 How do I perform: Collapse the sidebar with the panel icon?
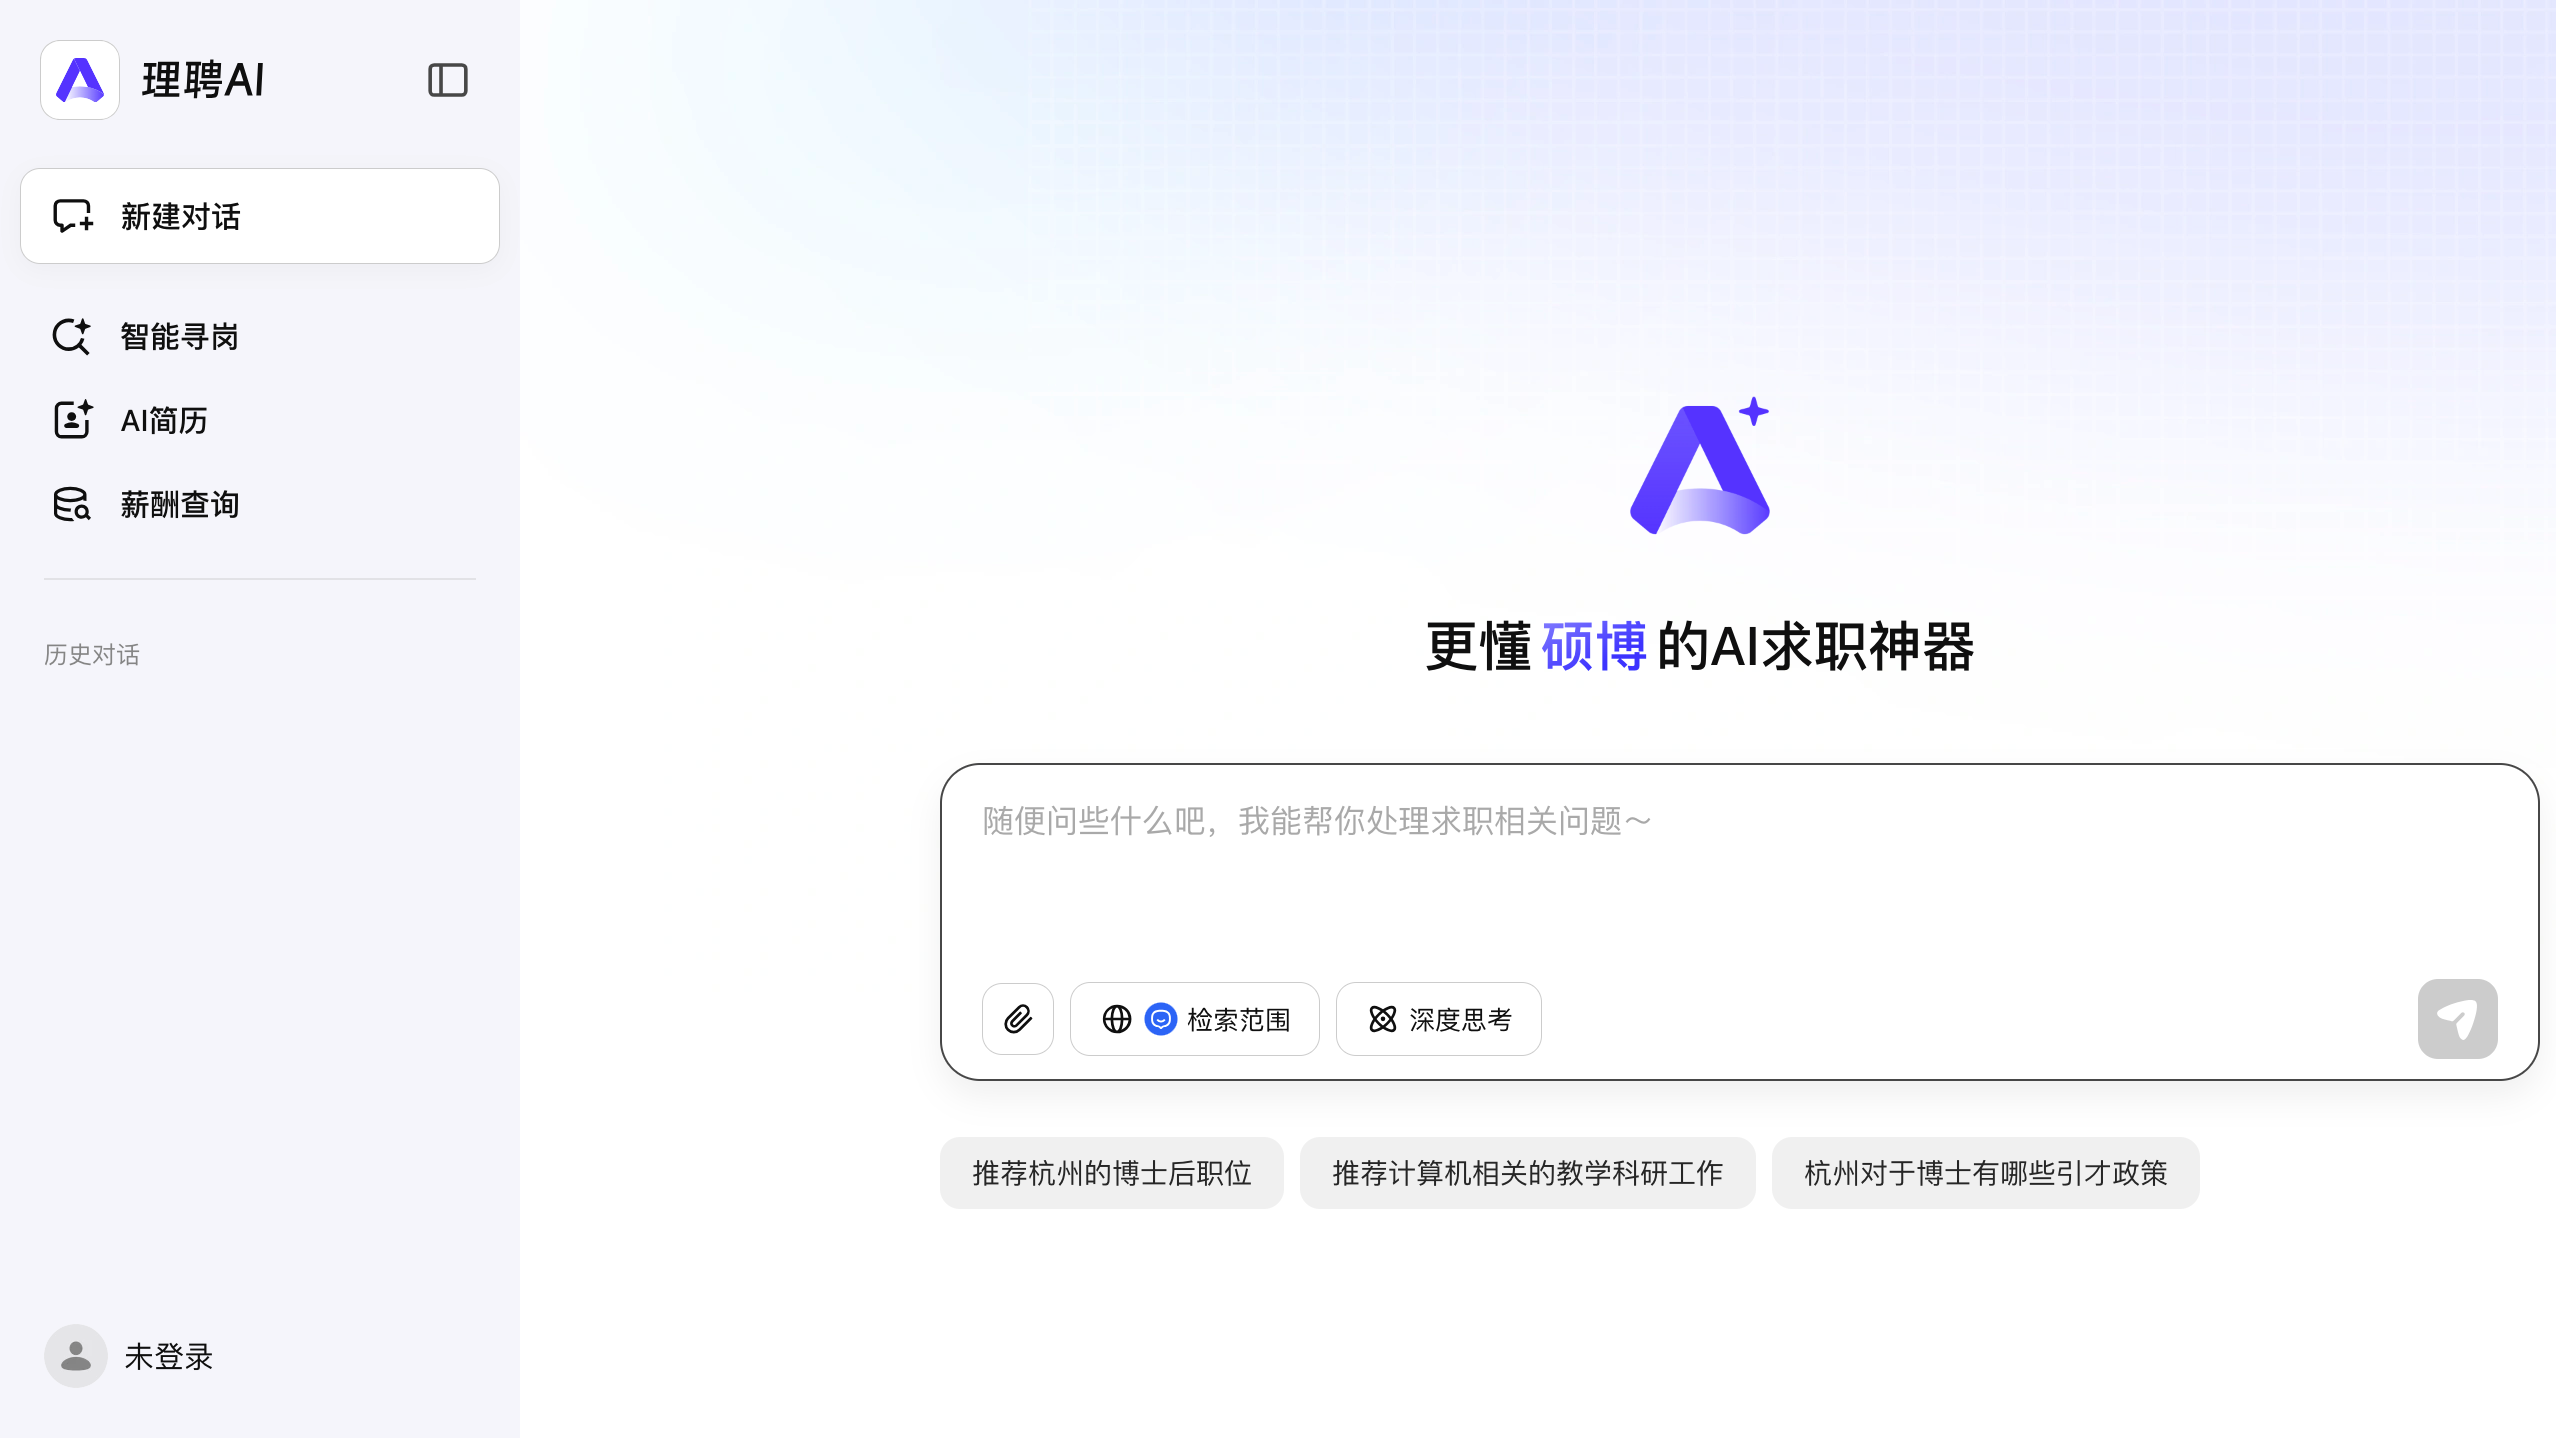click(x=447, y=80)
